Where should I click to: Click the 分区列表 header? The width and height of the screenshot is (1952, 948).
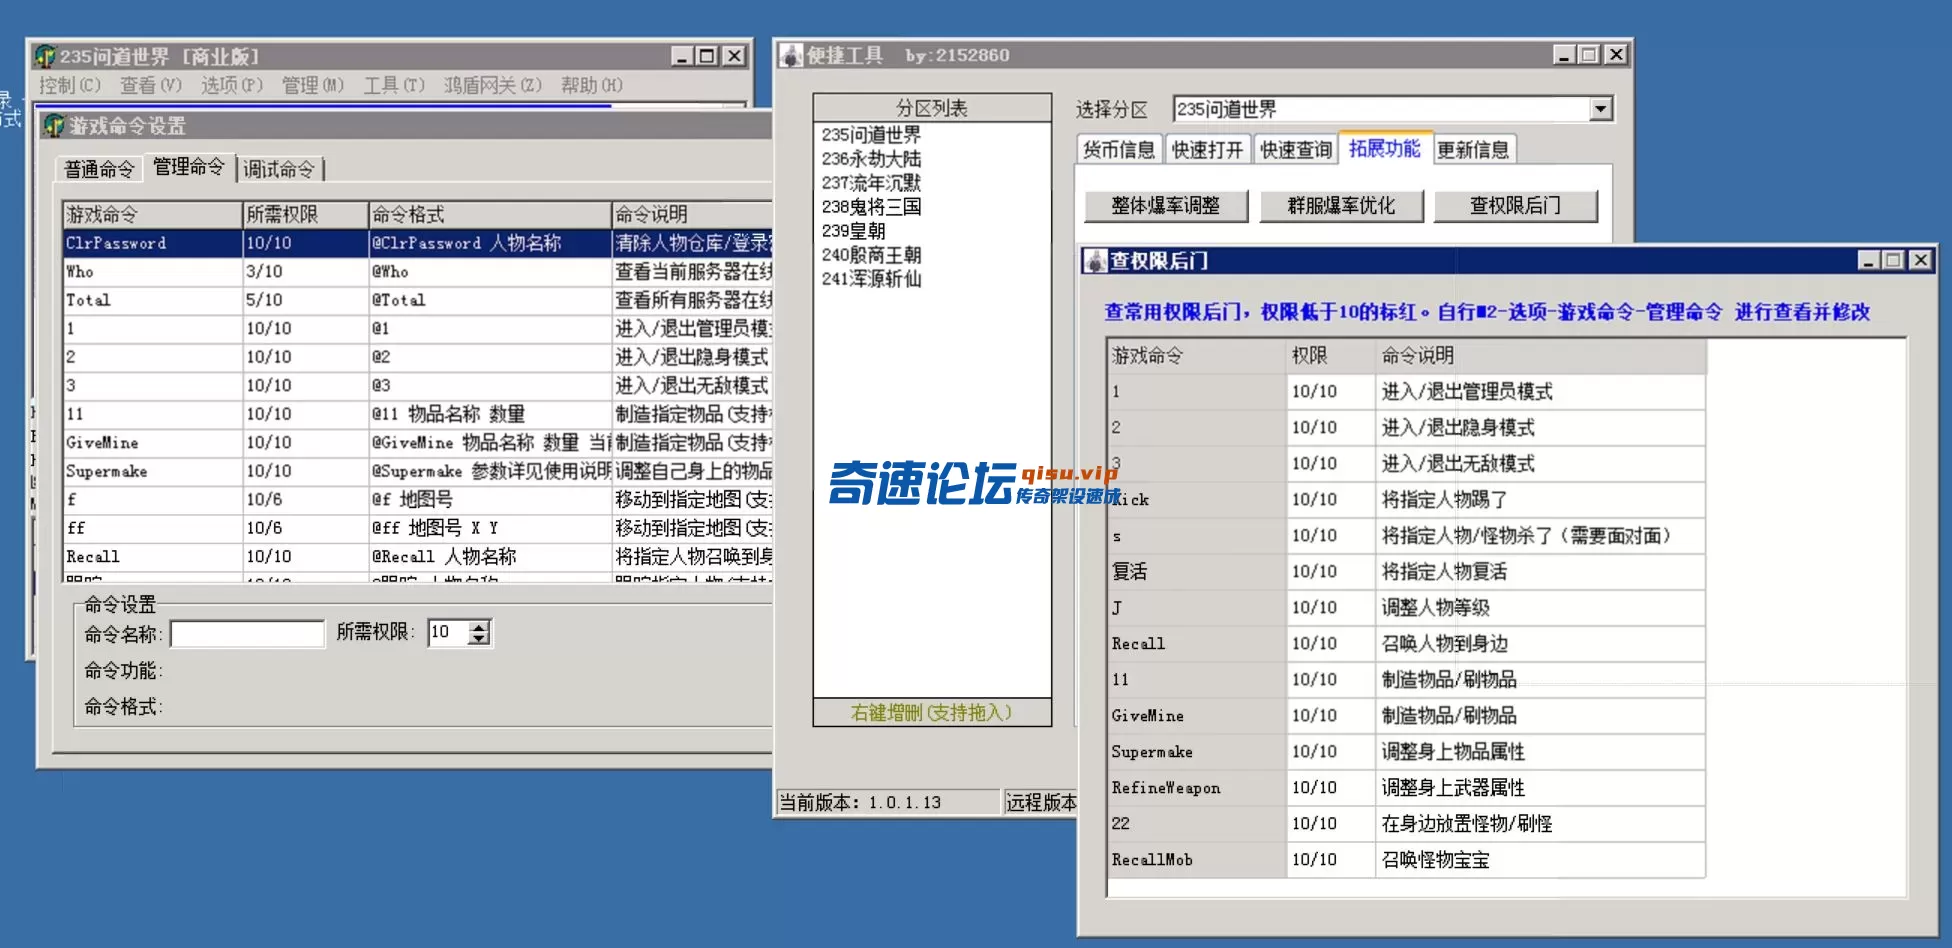coord(932,108)
